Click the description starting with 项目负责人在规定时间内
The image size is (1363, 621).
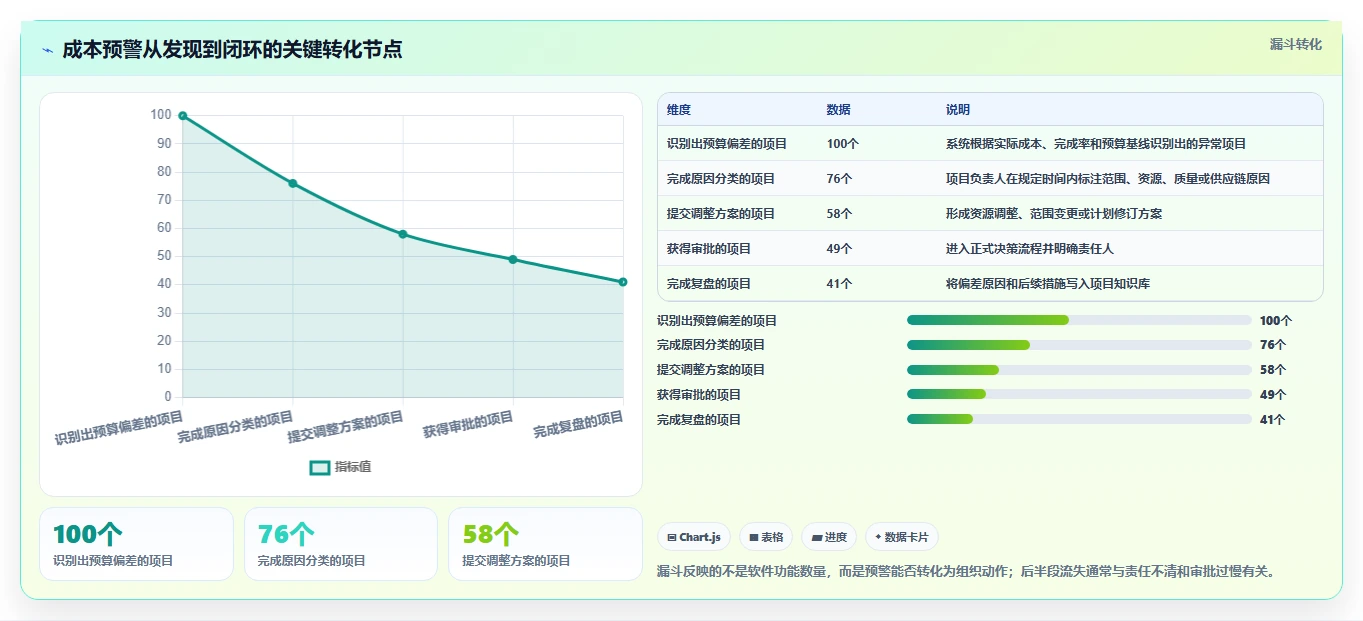[x=1108, y=179]
